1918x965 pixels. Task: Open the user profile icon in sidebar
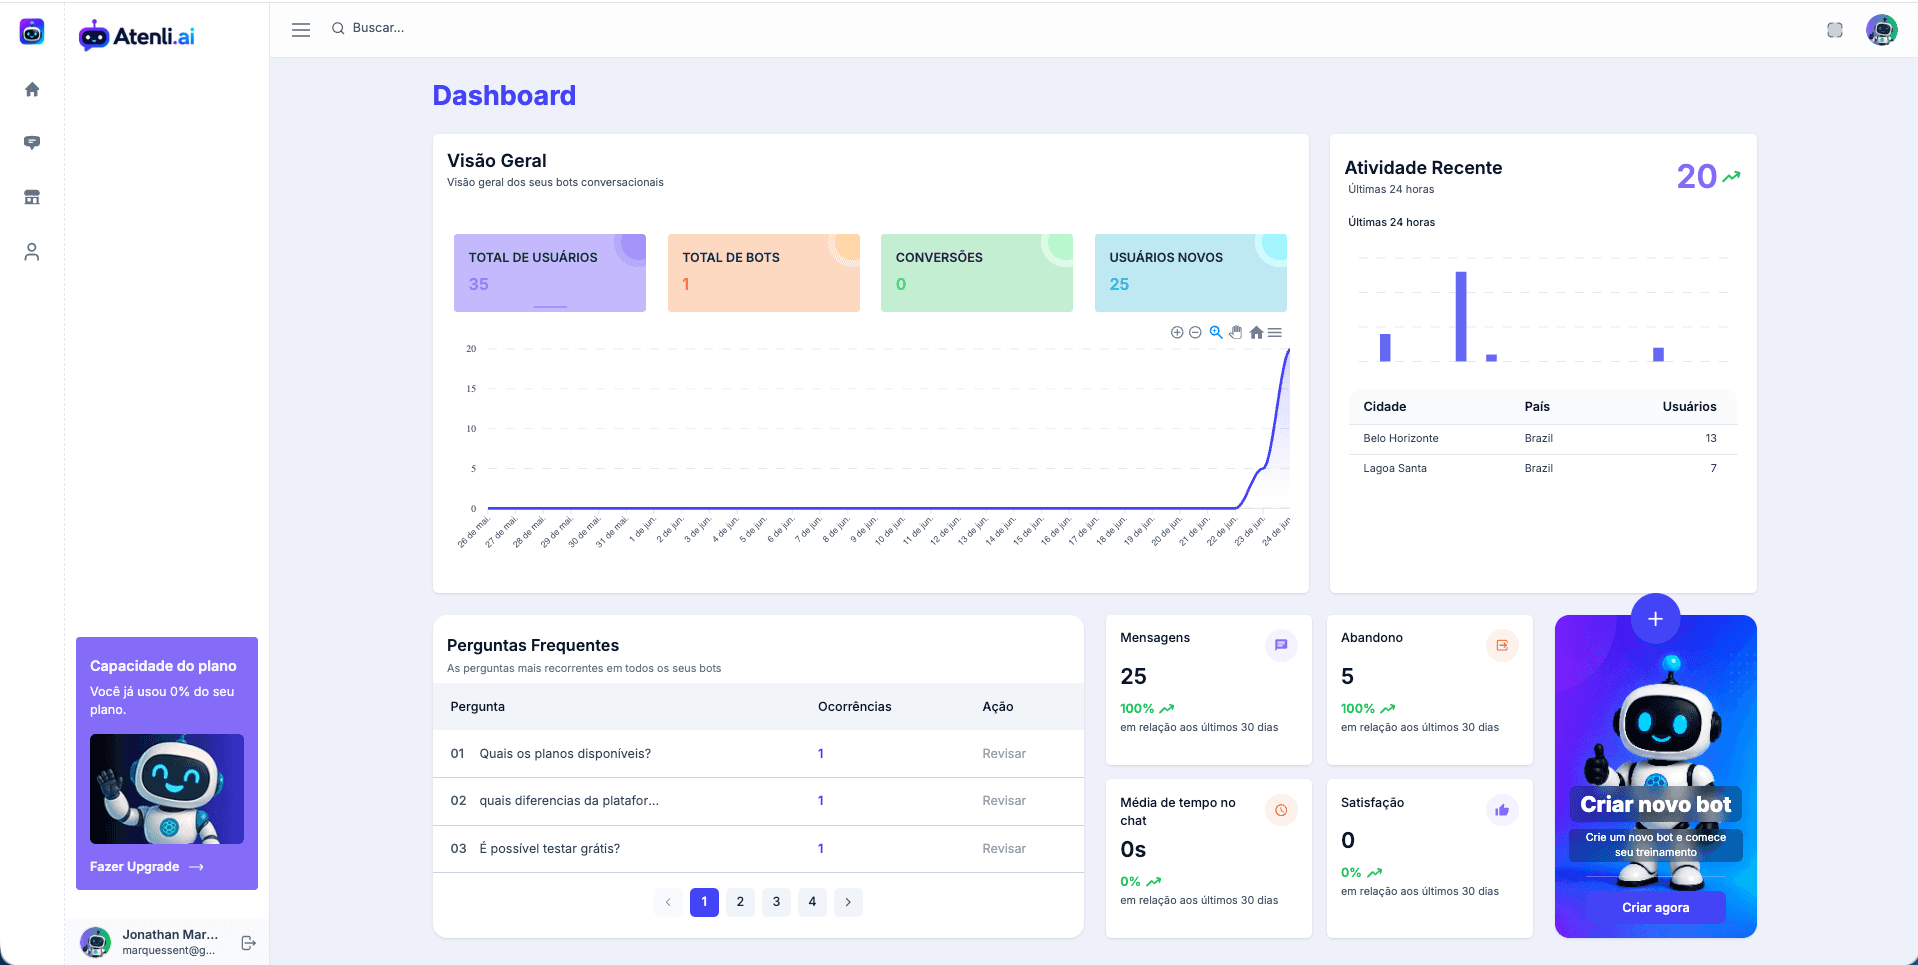[x=32, y=252]
